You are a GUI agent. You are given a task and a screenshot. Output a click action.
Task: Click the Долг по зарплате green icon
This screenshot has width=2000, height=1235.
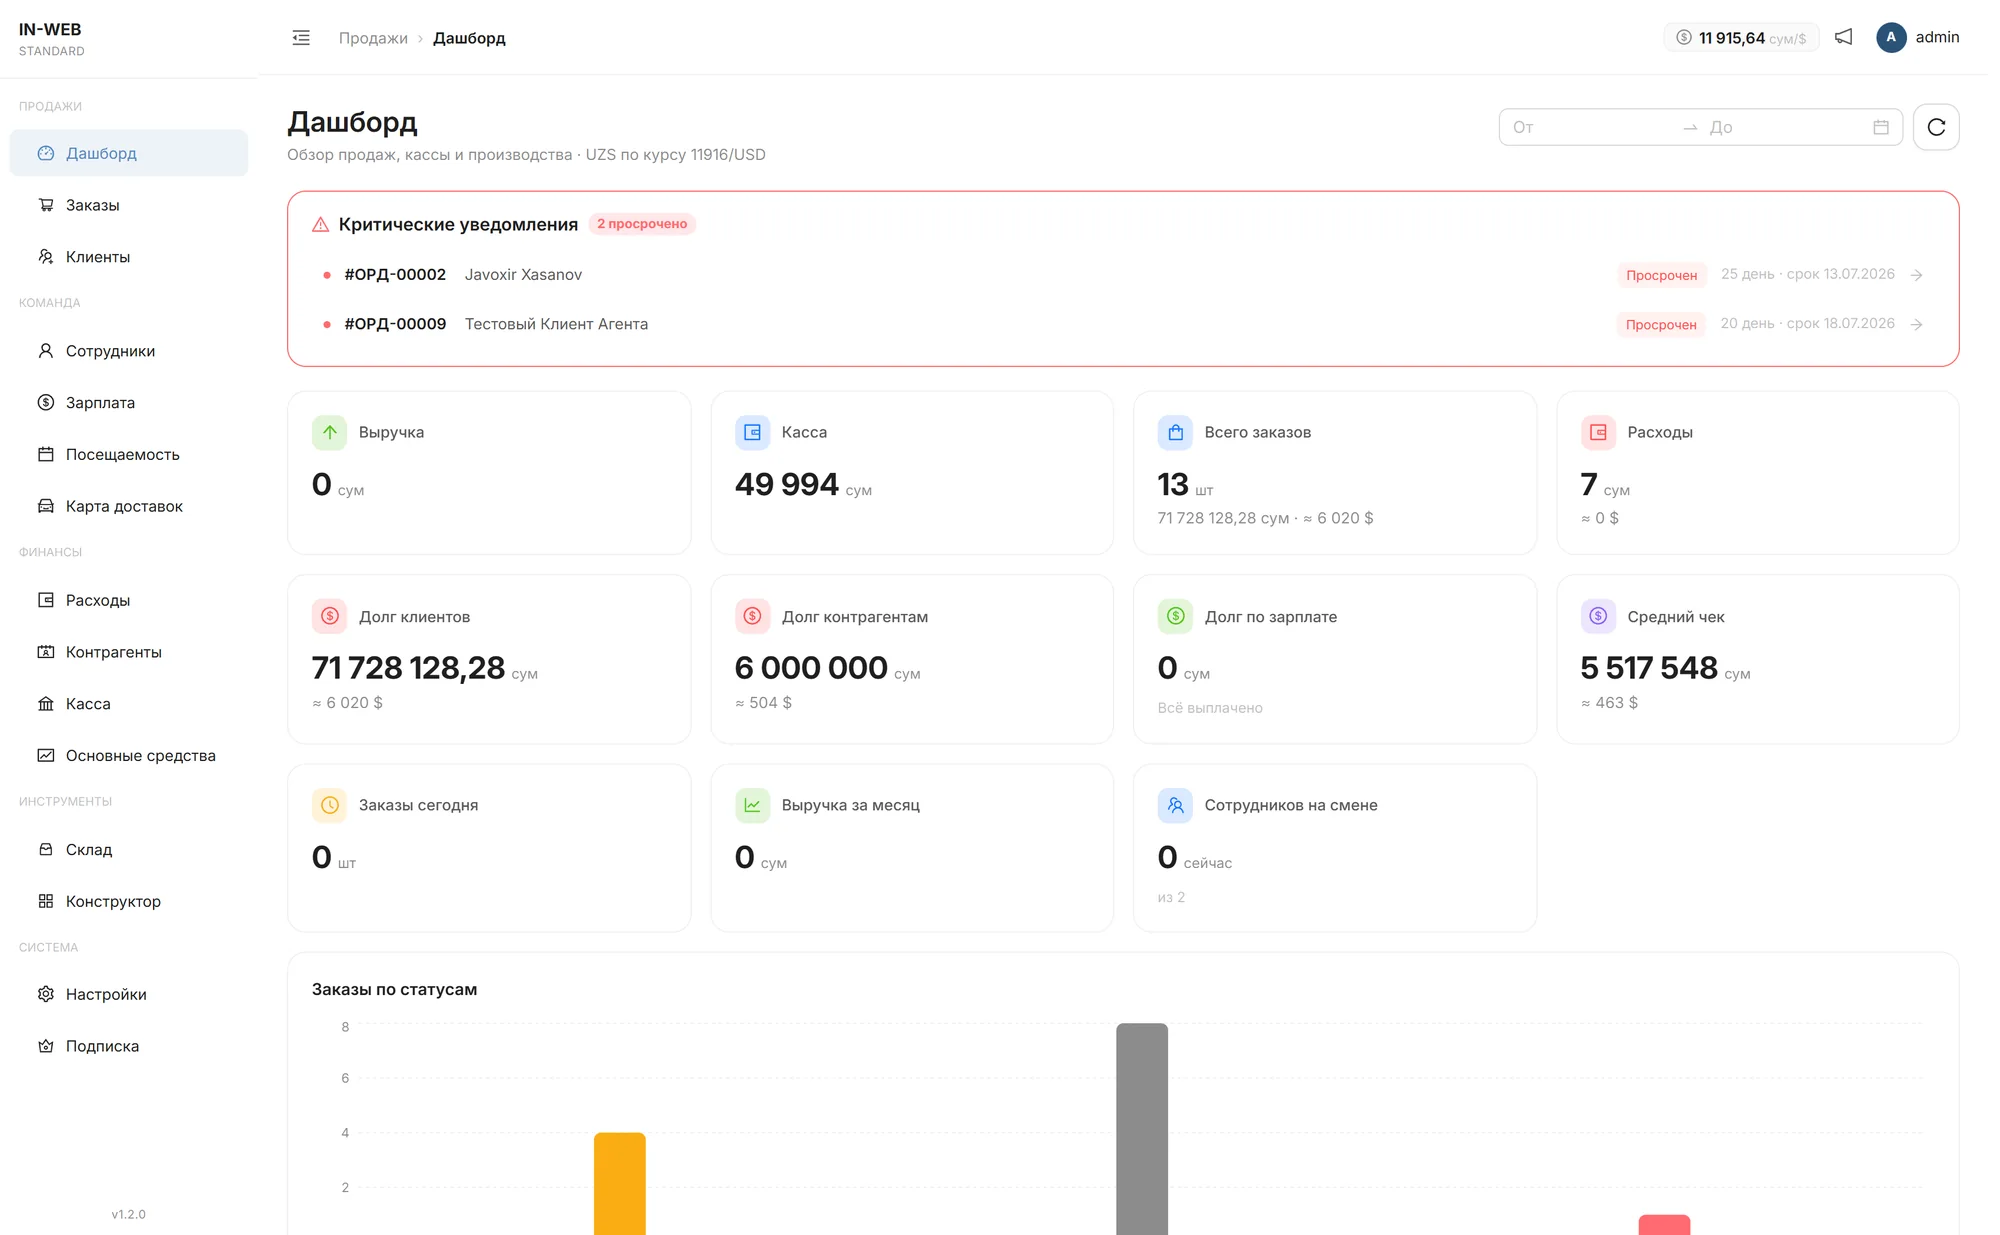(1176, 616)
